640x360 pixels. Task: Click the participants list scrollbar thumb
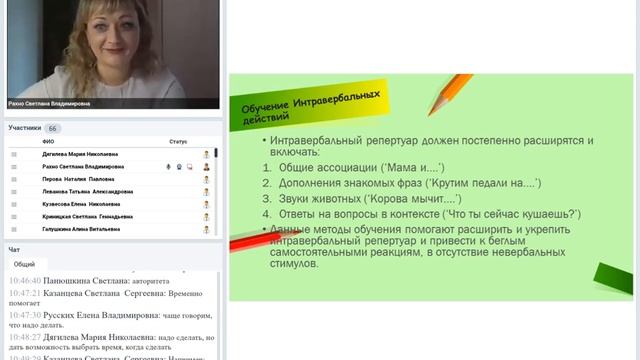(x=216, y=153)
